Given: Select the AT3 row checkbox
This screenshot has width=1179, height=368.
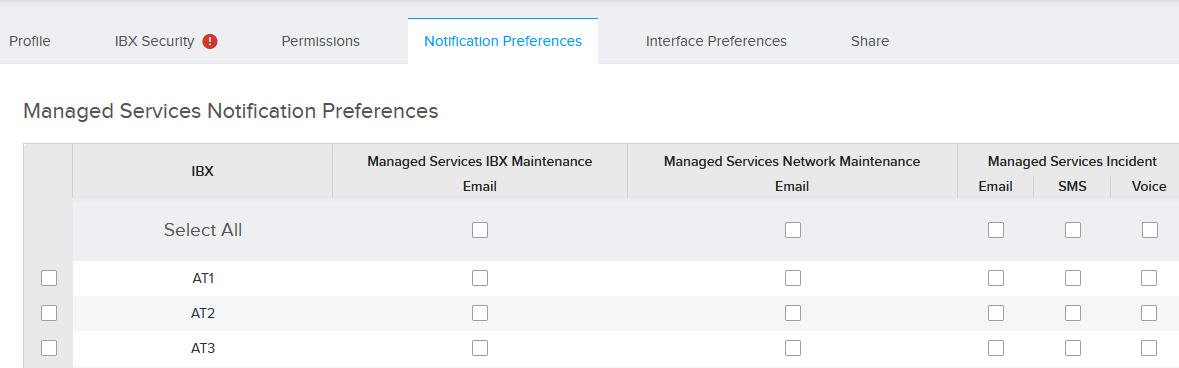Looking at the screenshot, I should pos(49,348).
